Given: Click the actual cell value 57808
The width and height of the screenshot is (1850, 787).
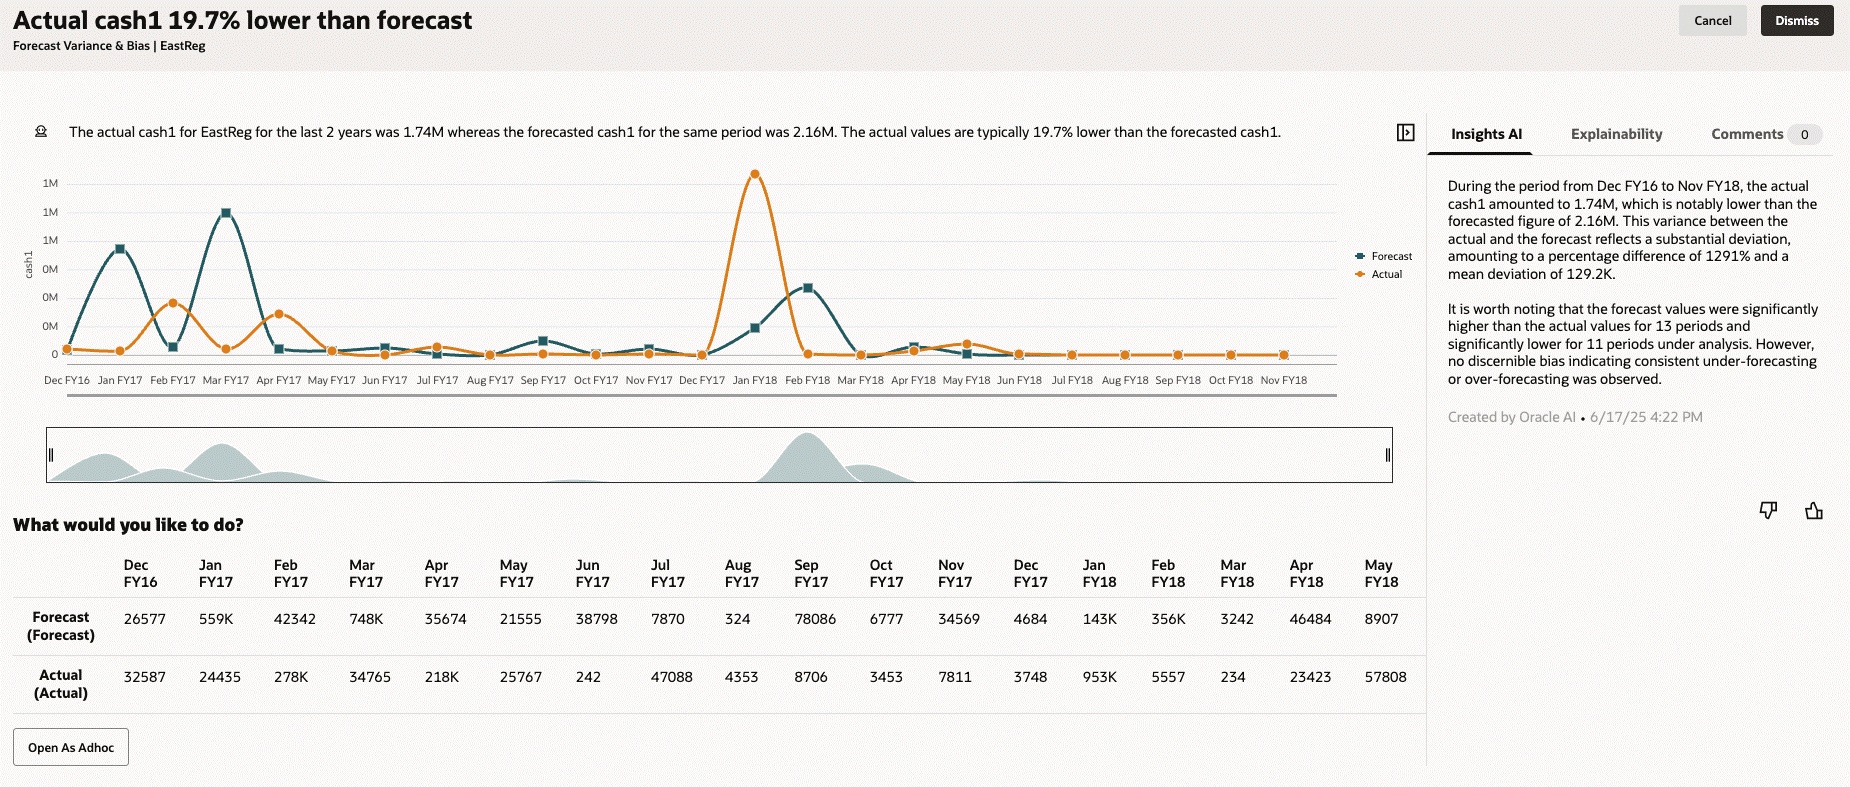Looking at the screenshot, I should pyautogui.click(x=1385, y=677).
